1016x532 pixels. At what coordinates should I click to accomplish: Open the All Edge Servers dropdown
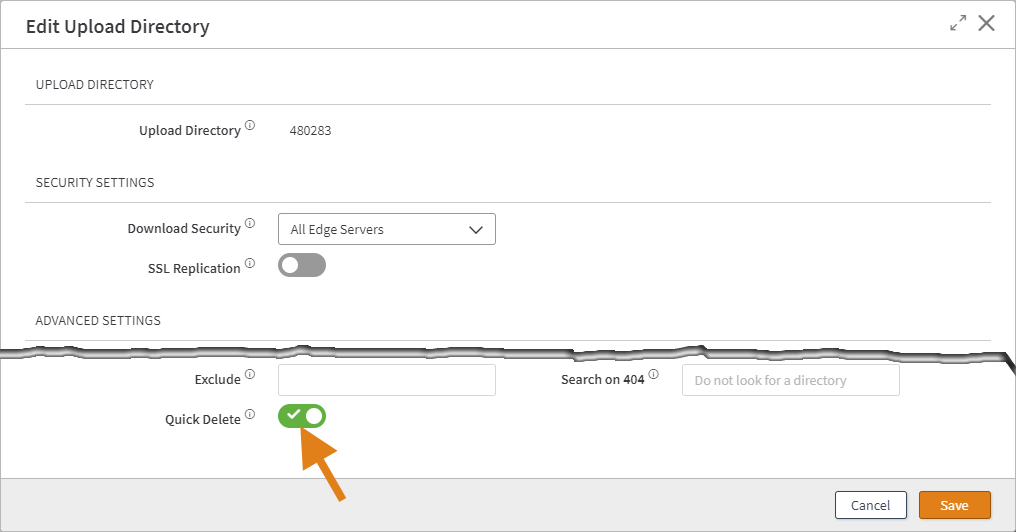pyautogui.click(x=386, y=229)
